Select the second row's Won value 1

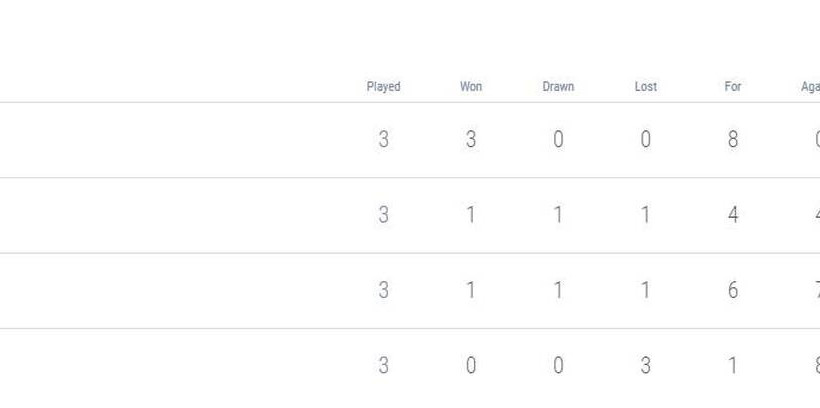click(471, 215)
